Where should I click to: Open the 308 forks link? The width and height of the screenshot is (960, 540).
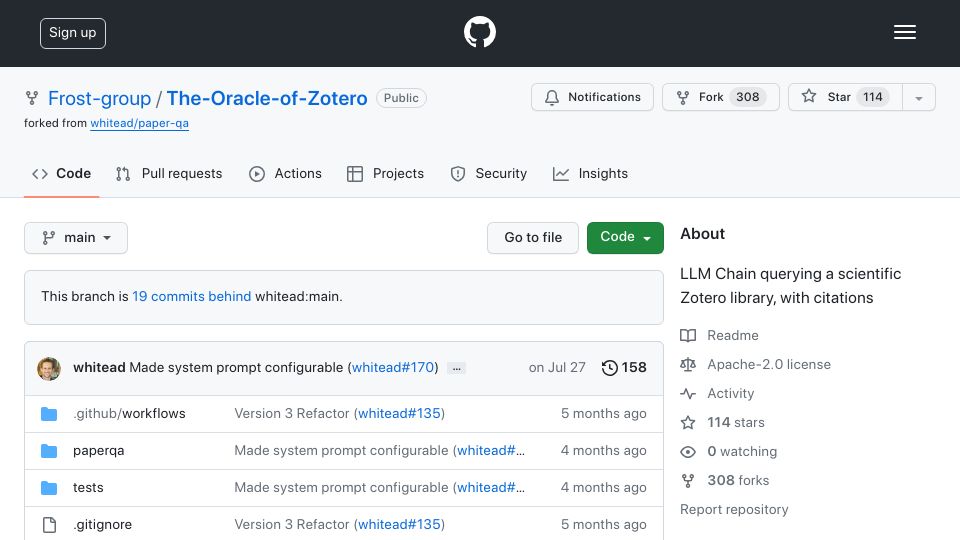tap(738, 481)
